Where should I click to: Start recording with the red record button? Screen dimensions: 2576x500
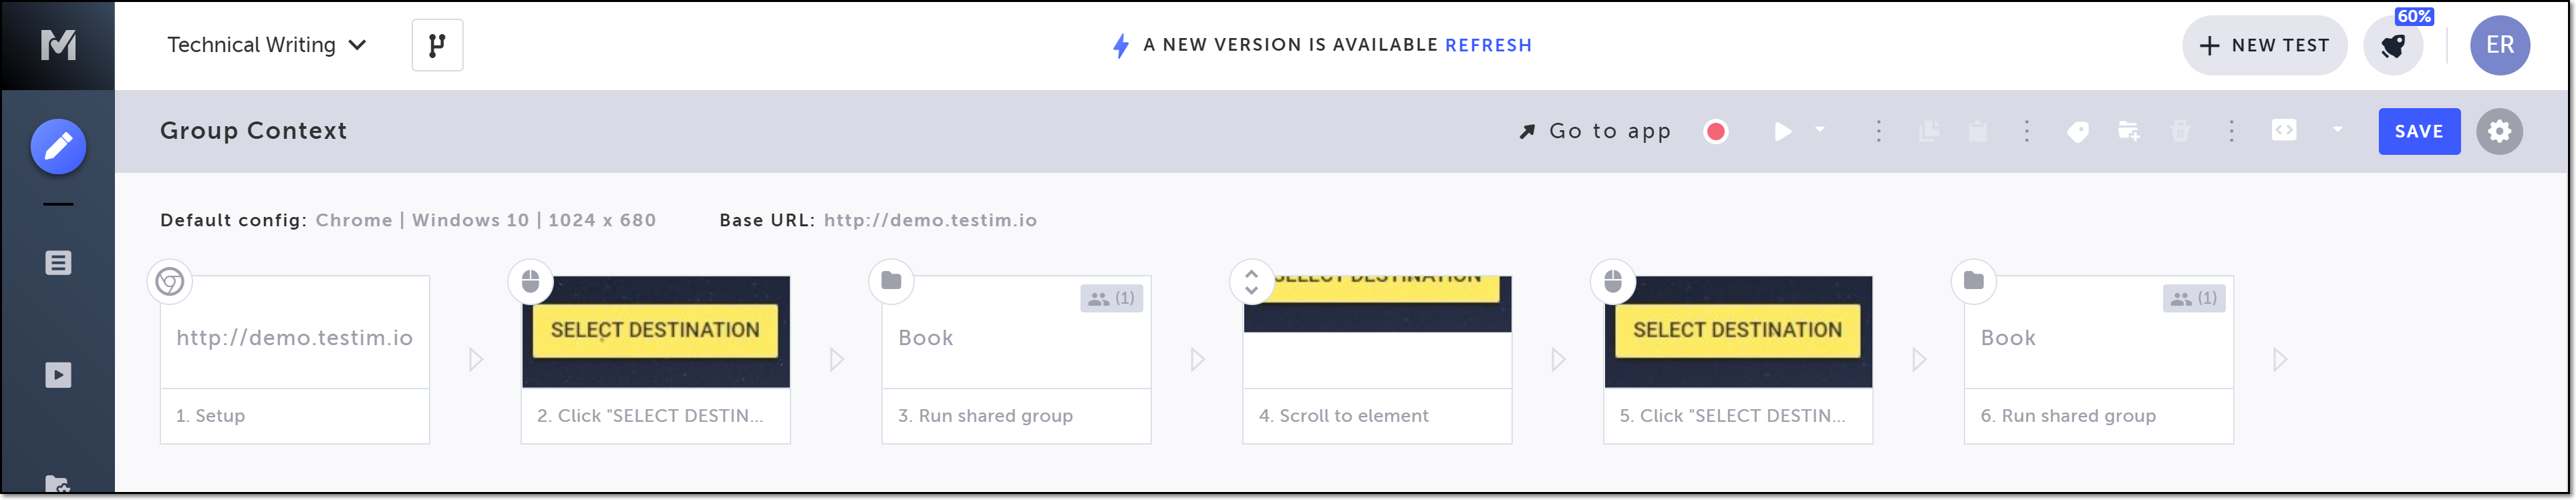tap(1716, 132)
